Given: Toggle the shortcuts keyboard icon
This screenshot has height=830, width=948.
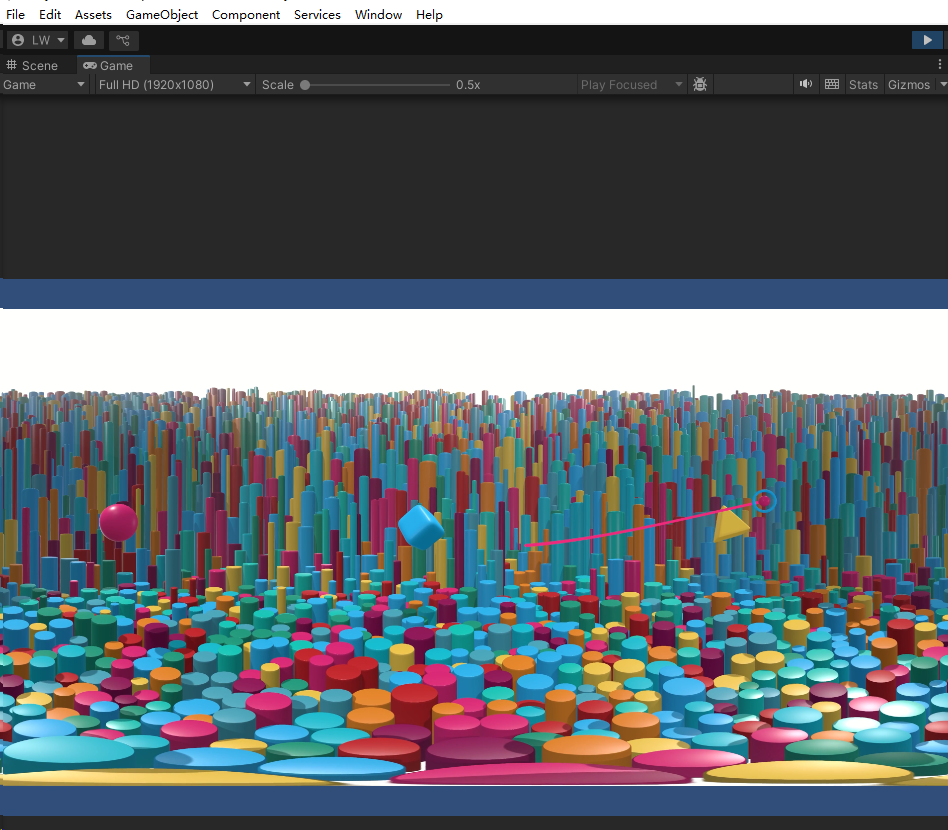Looking at the screenshot, I should [x=832, y=84].
